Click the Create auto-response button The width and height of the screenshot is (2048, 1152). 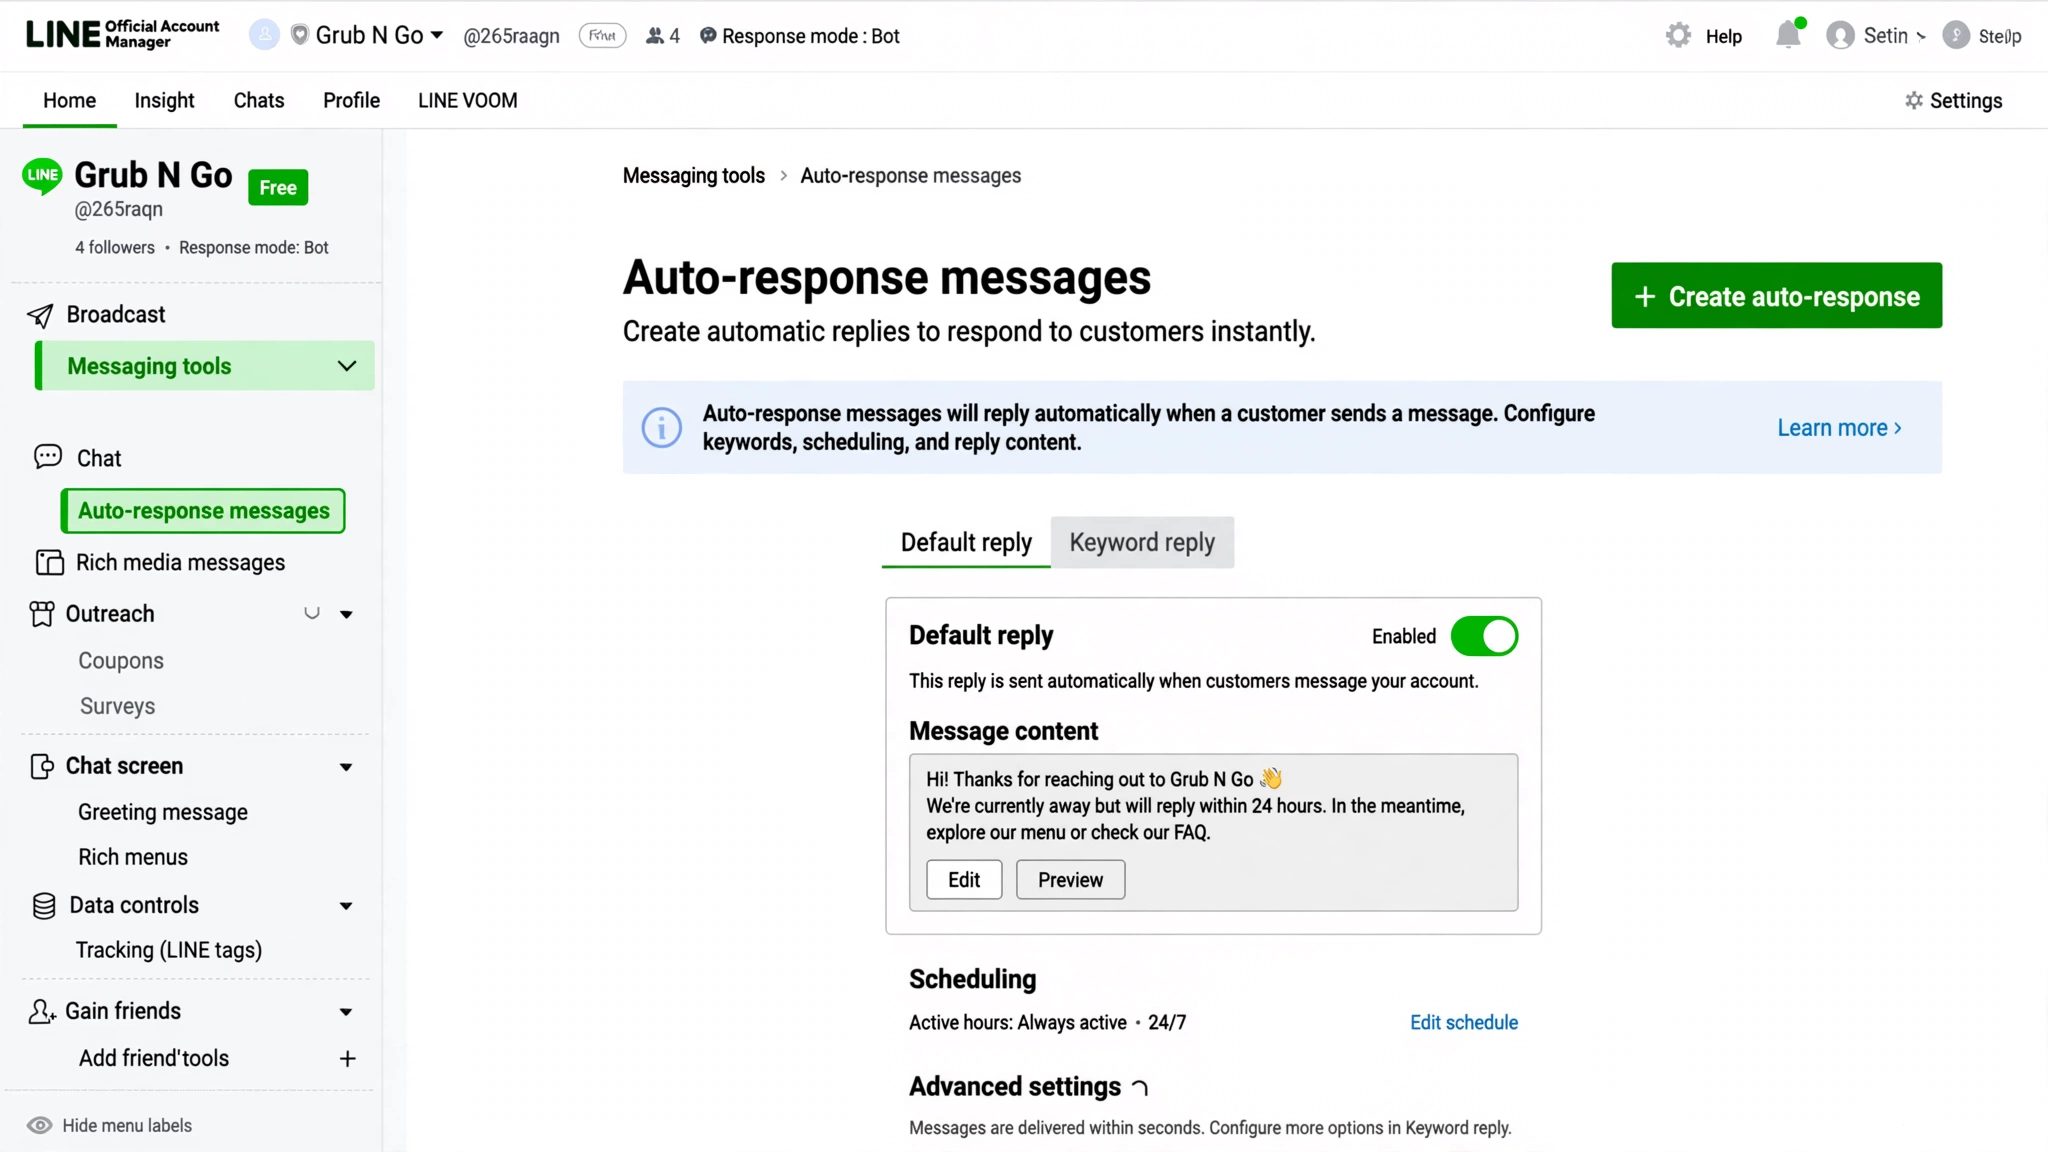pyautogui.click(x=1776, y=295)
